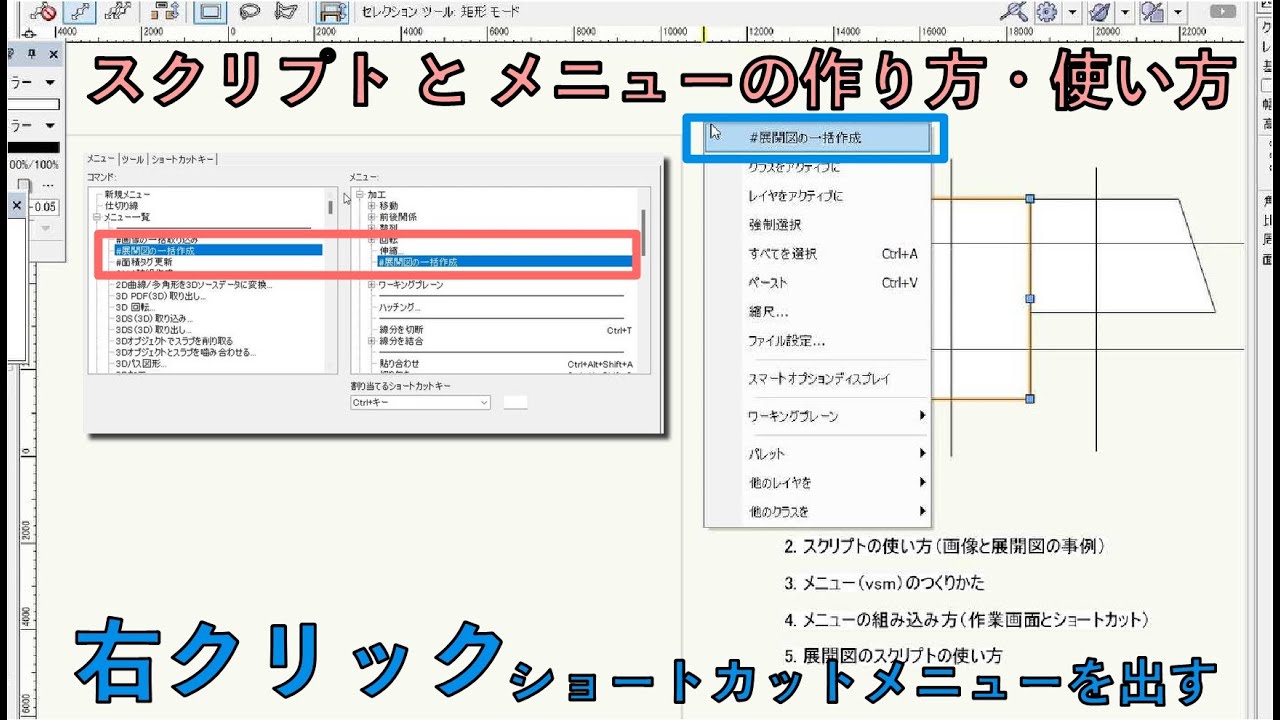Open the Ctrl+キー shortcut assignment dropdown
1280x720 pixels.
pos(485,402)
